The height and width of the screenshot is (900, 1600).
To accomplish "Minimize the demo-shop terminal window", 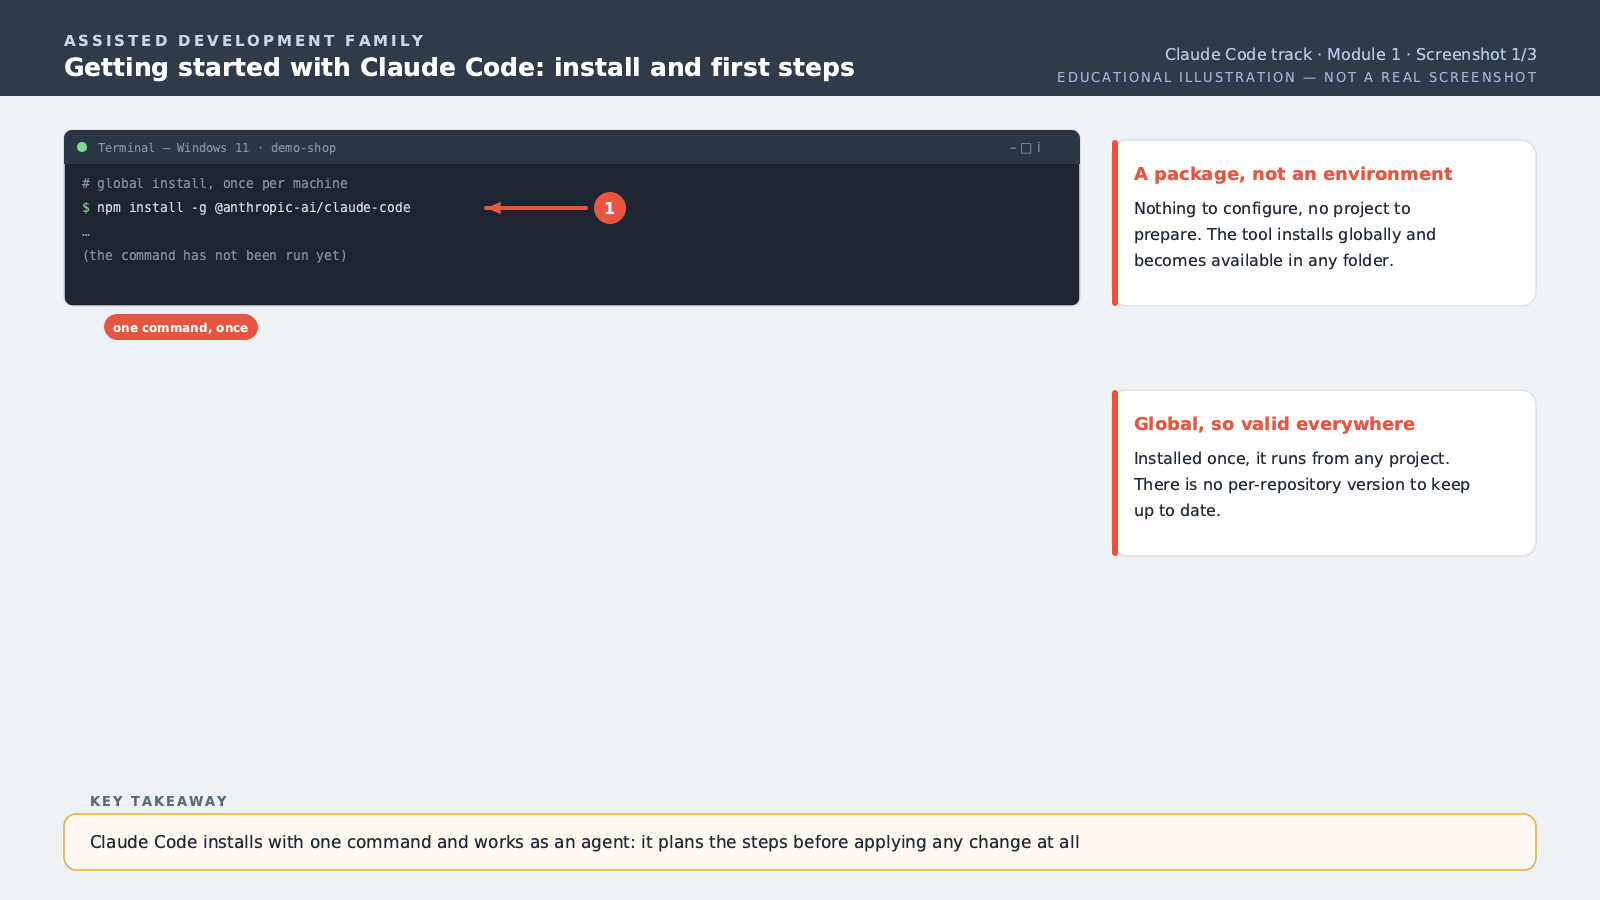I will 1013,148.
